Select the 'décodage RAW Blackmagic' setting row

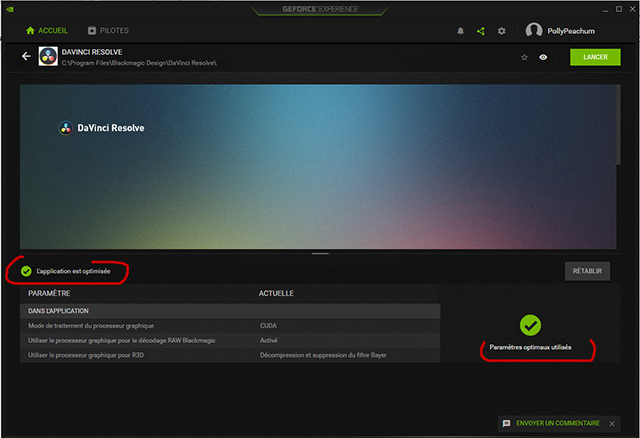(230, 340)
